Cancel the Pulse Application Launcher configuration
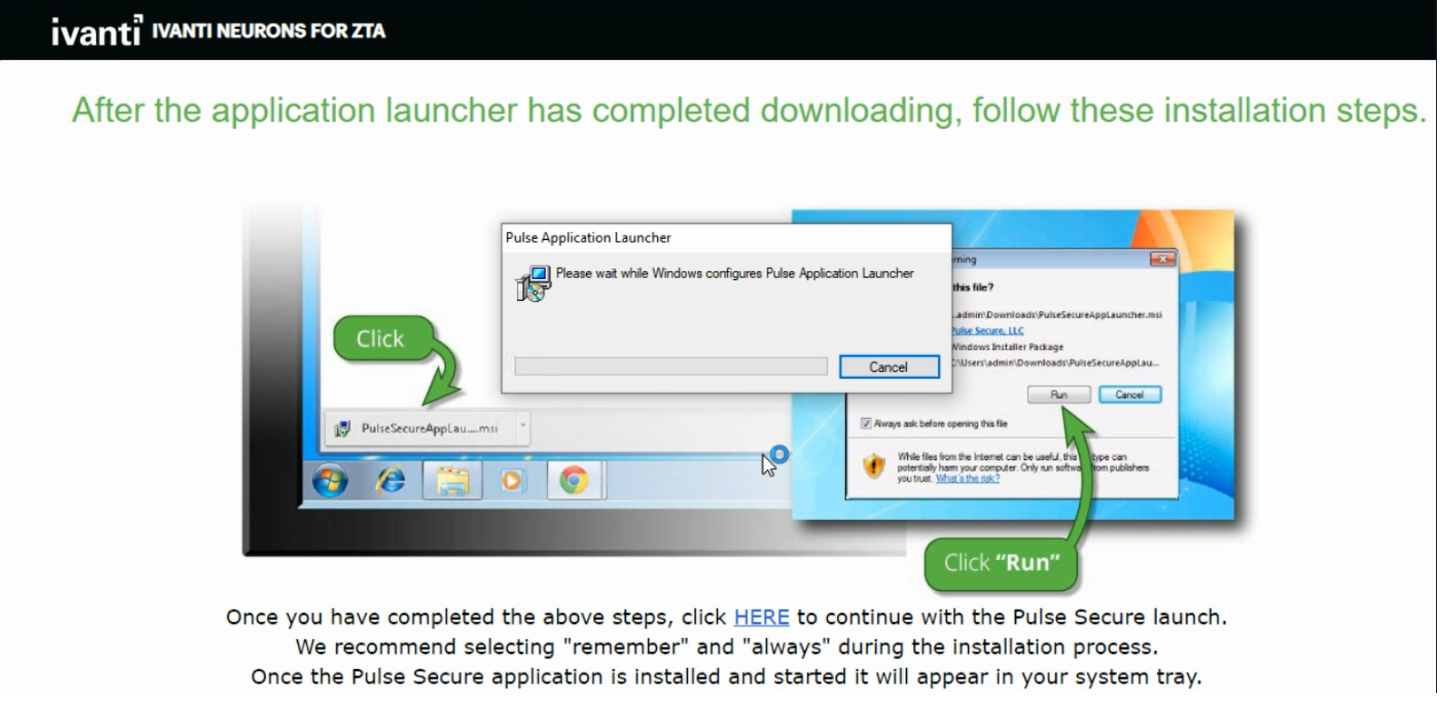 click(x=888, y=367)
